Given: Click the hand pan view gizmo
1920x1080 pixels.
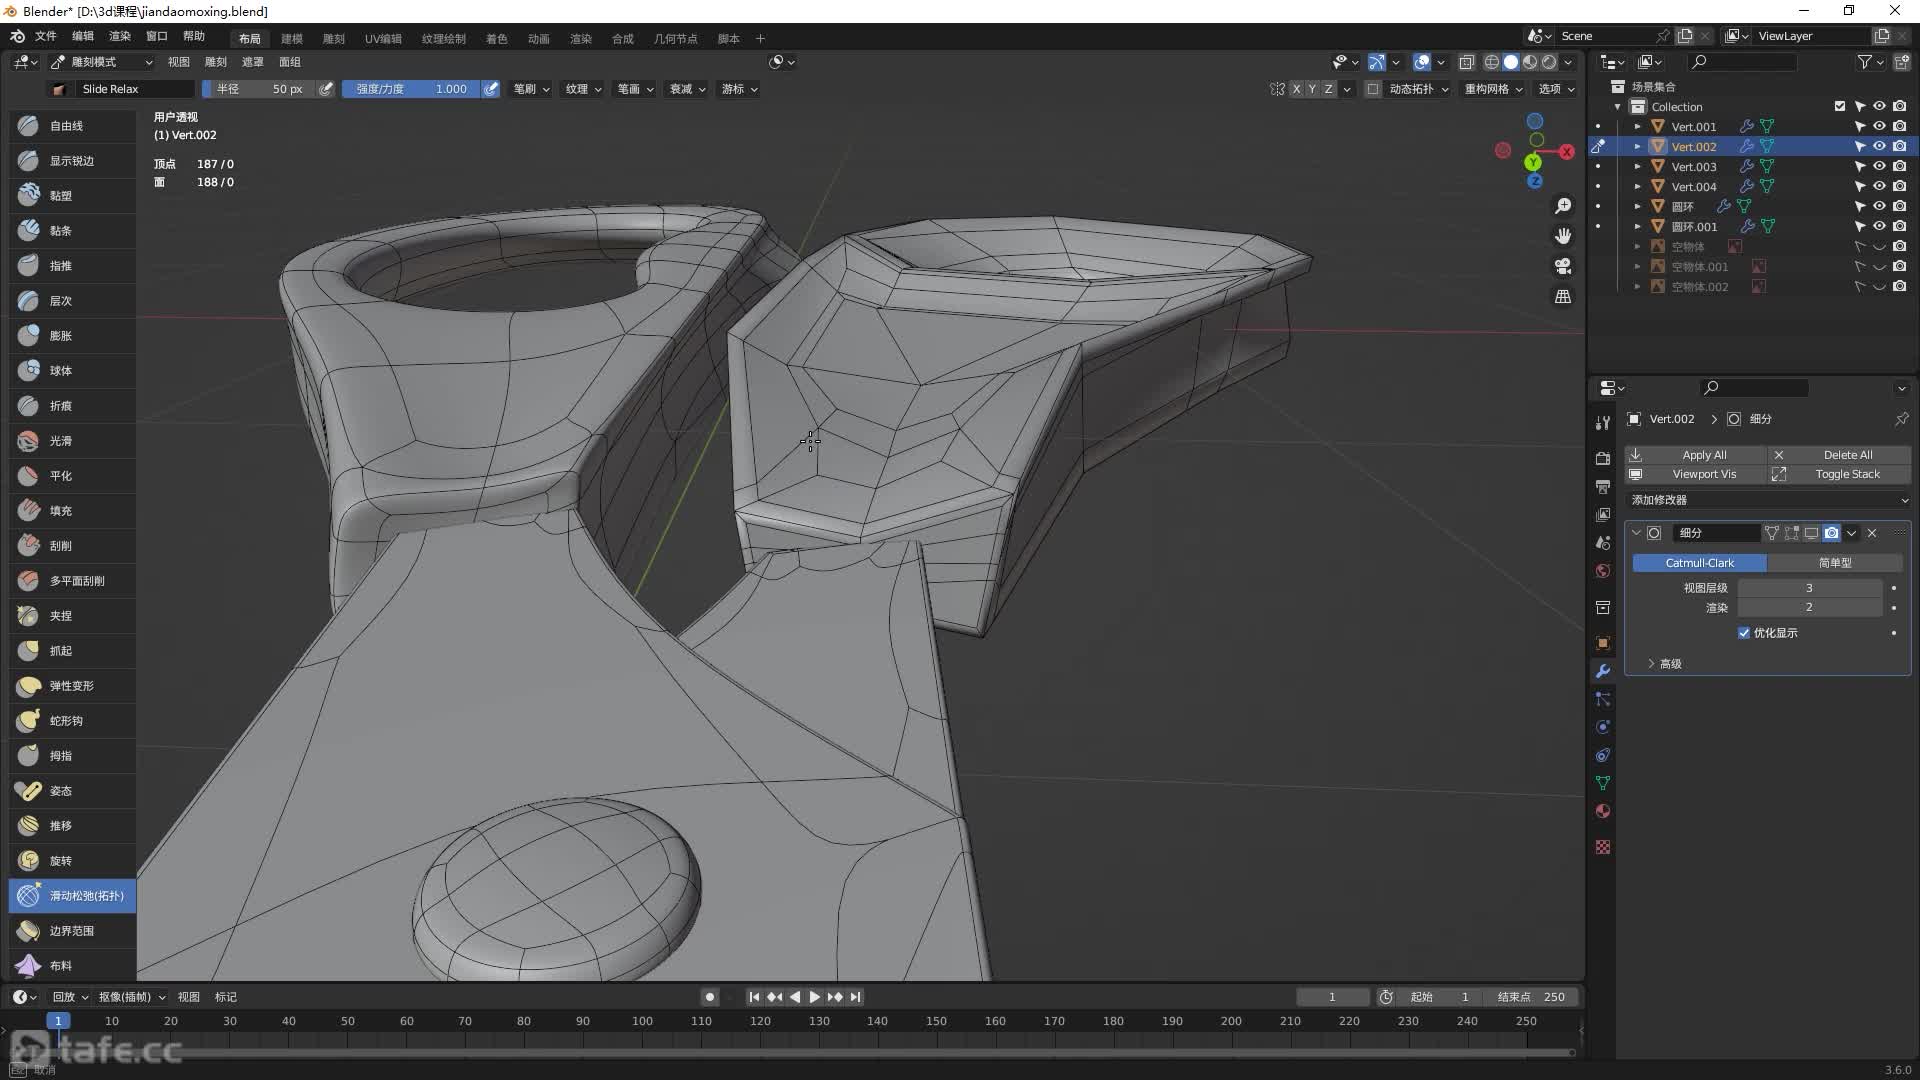Looking at the screenshot, I should 1563,236.
